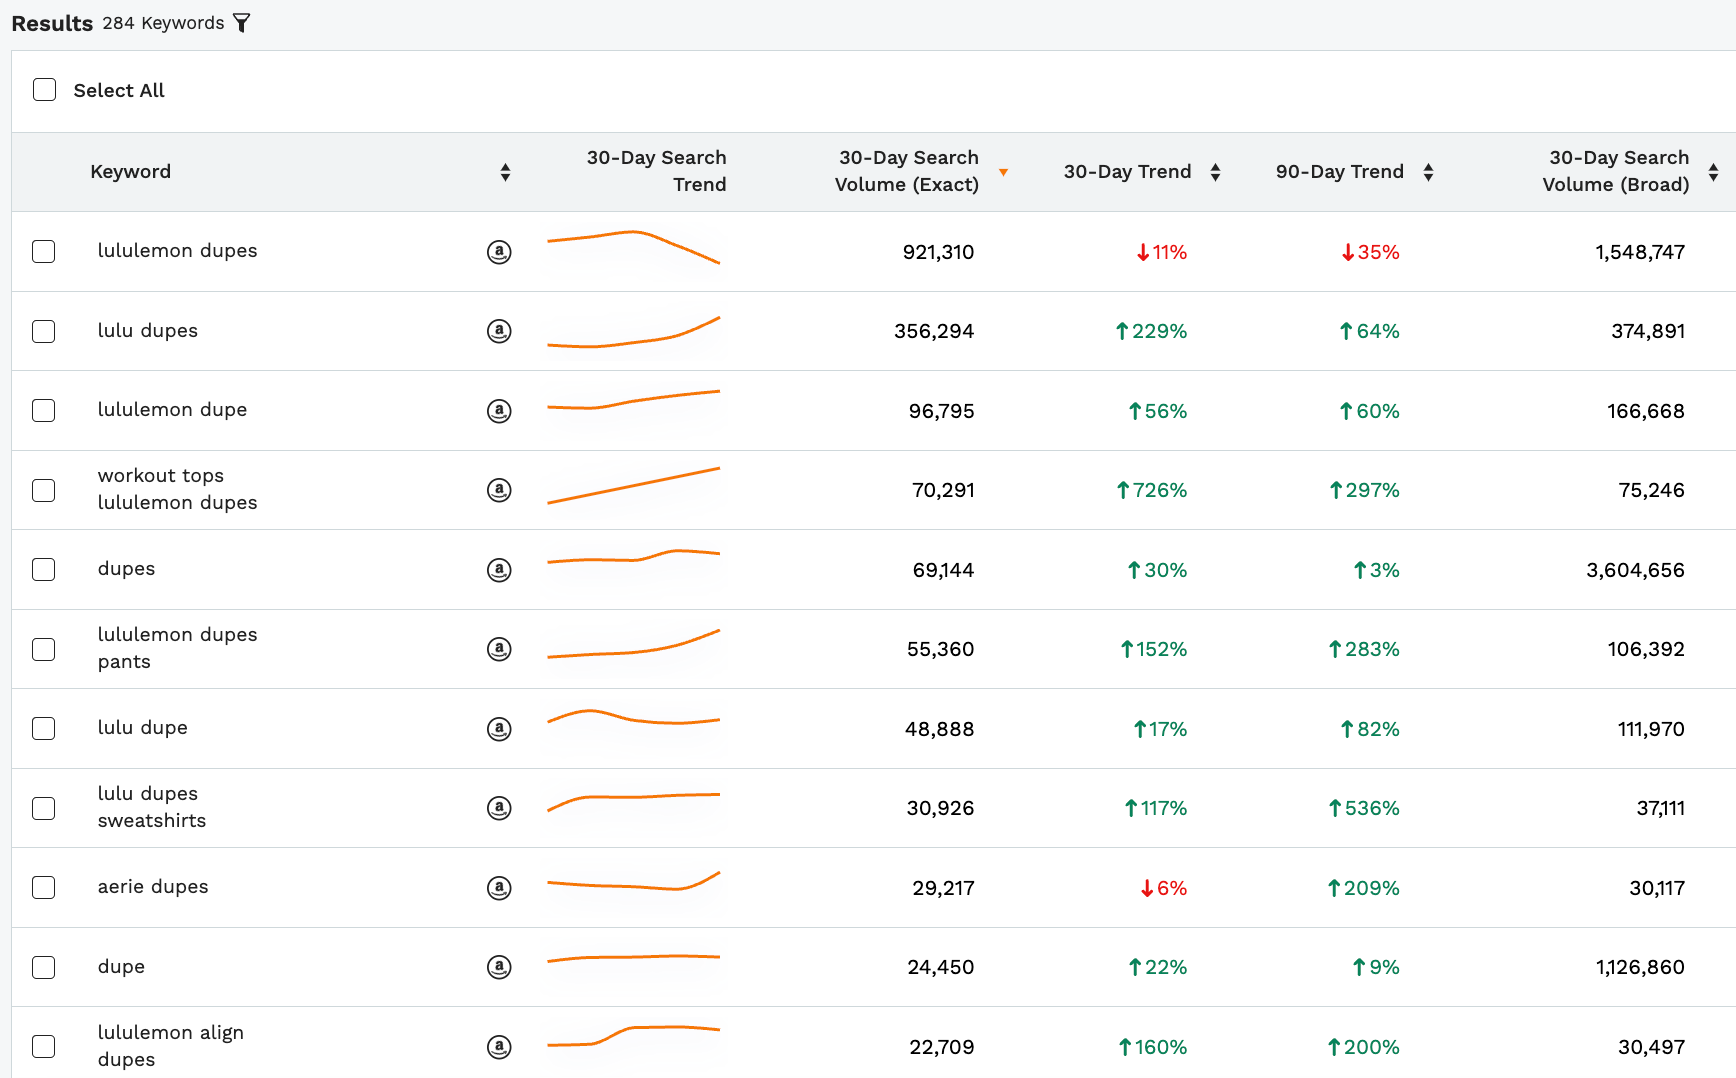Screen dimensions: 1736x1078
Task: Open the keyword filter funnel icon
Action: click(x=241, y=23)
